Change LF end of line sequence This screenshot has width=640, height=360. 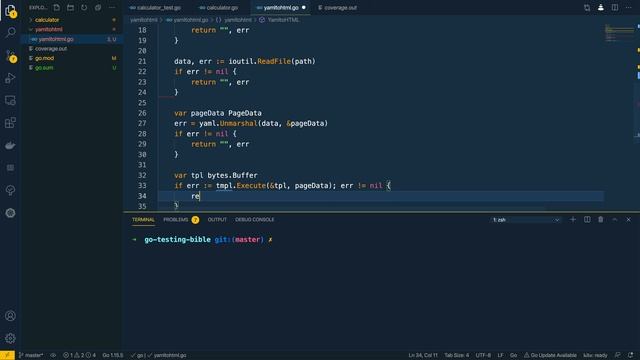point(500,355)
